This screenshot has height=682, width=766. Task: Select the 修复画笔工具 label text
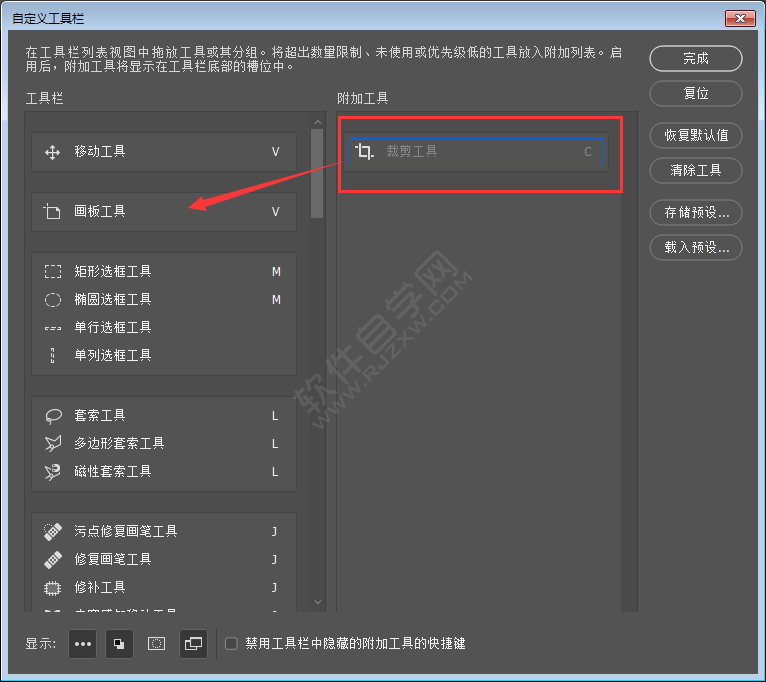point(113,559)
